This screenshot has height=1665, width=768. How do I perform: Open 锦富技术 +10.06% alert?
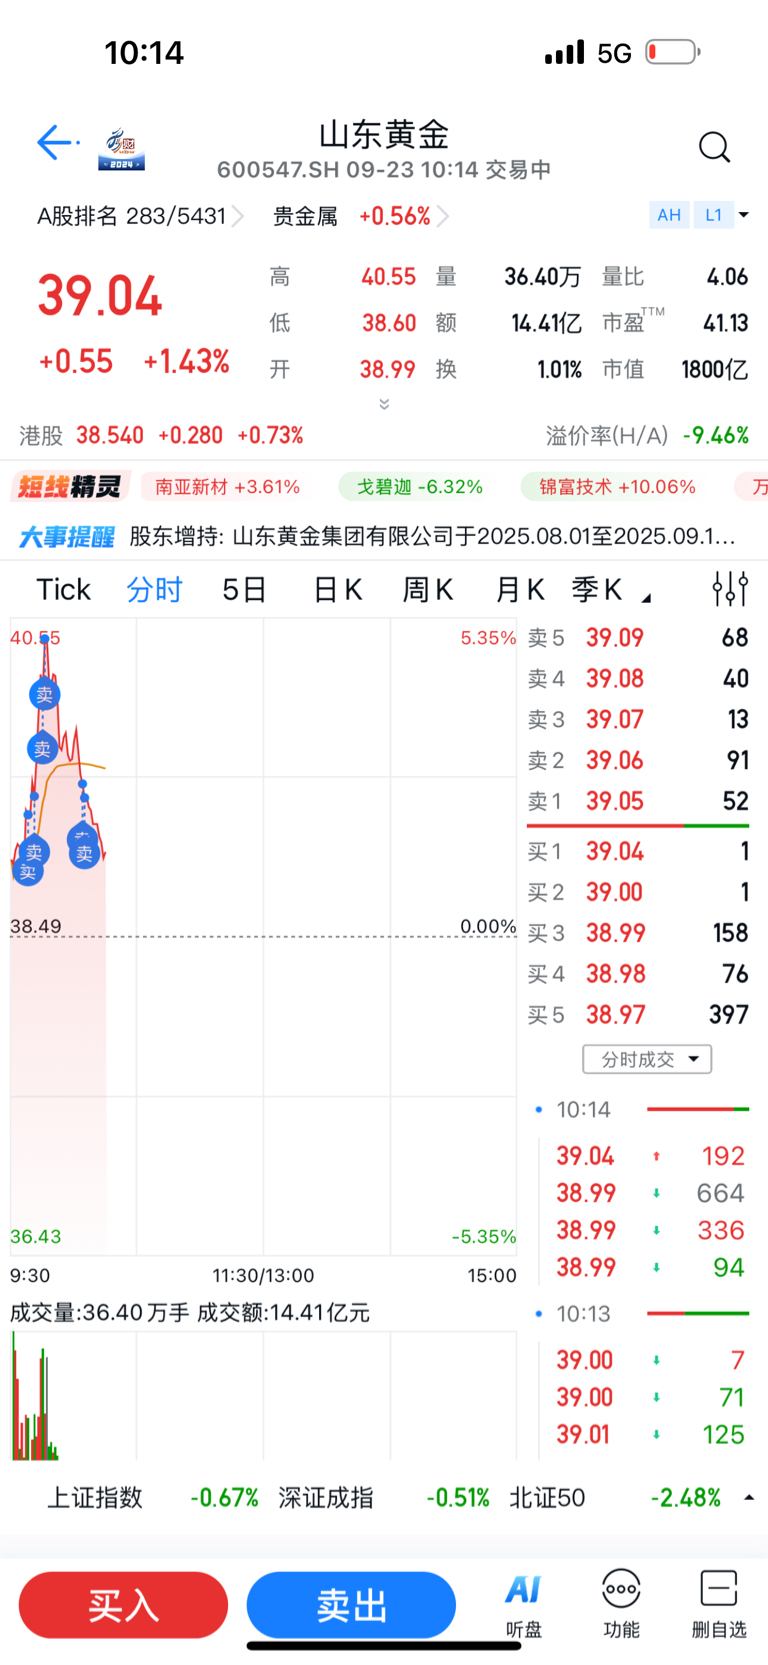pyautogui.click(x=617, y=487)
